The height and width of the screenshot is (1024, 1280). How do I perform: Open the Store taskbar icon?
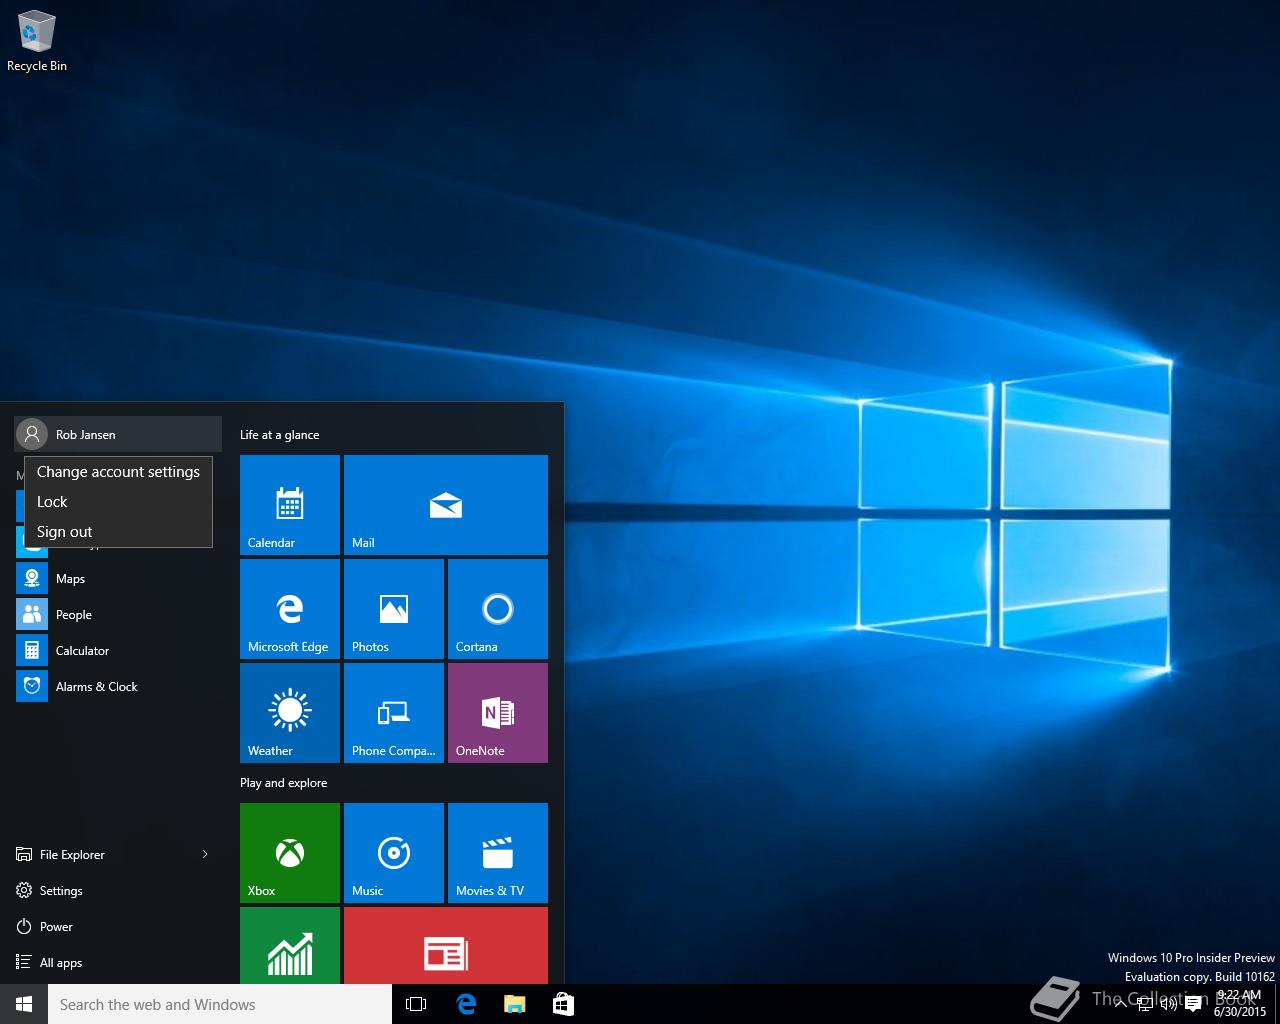(563, 1004)
